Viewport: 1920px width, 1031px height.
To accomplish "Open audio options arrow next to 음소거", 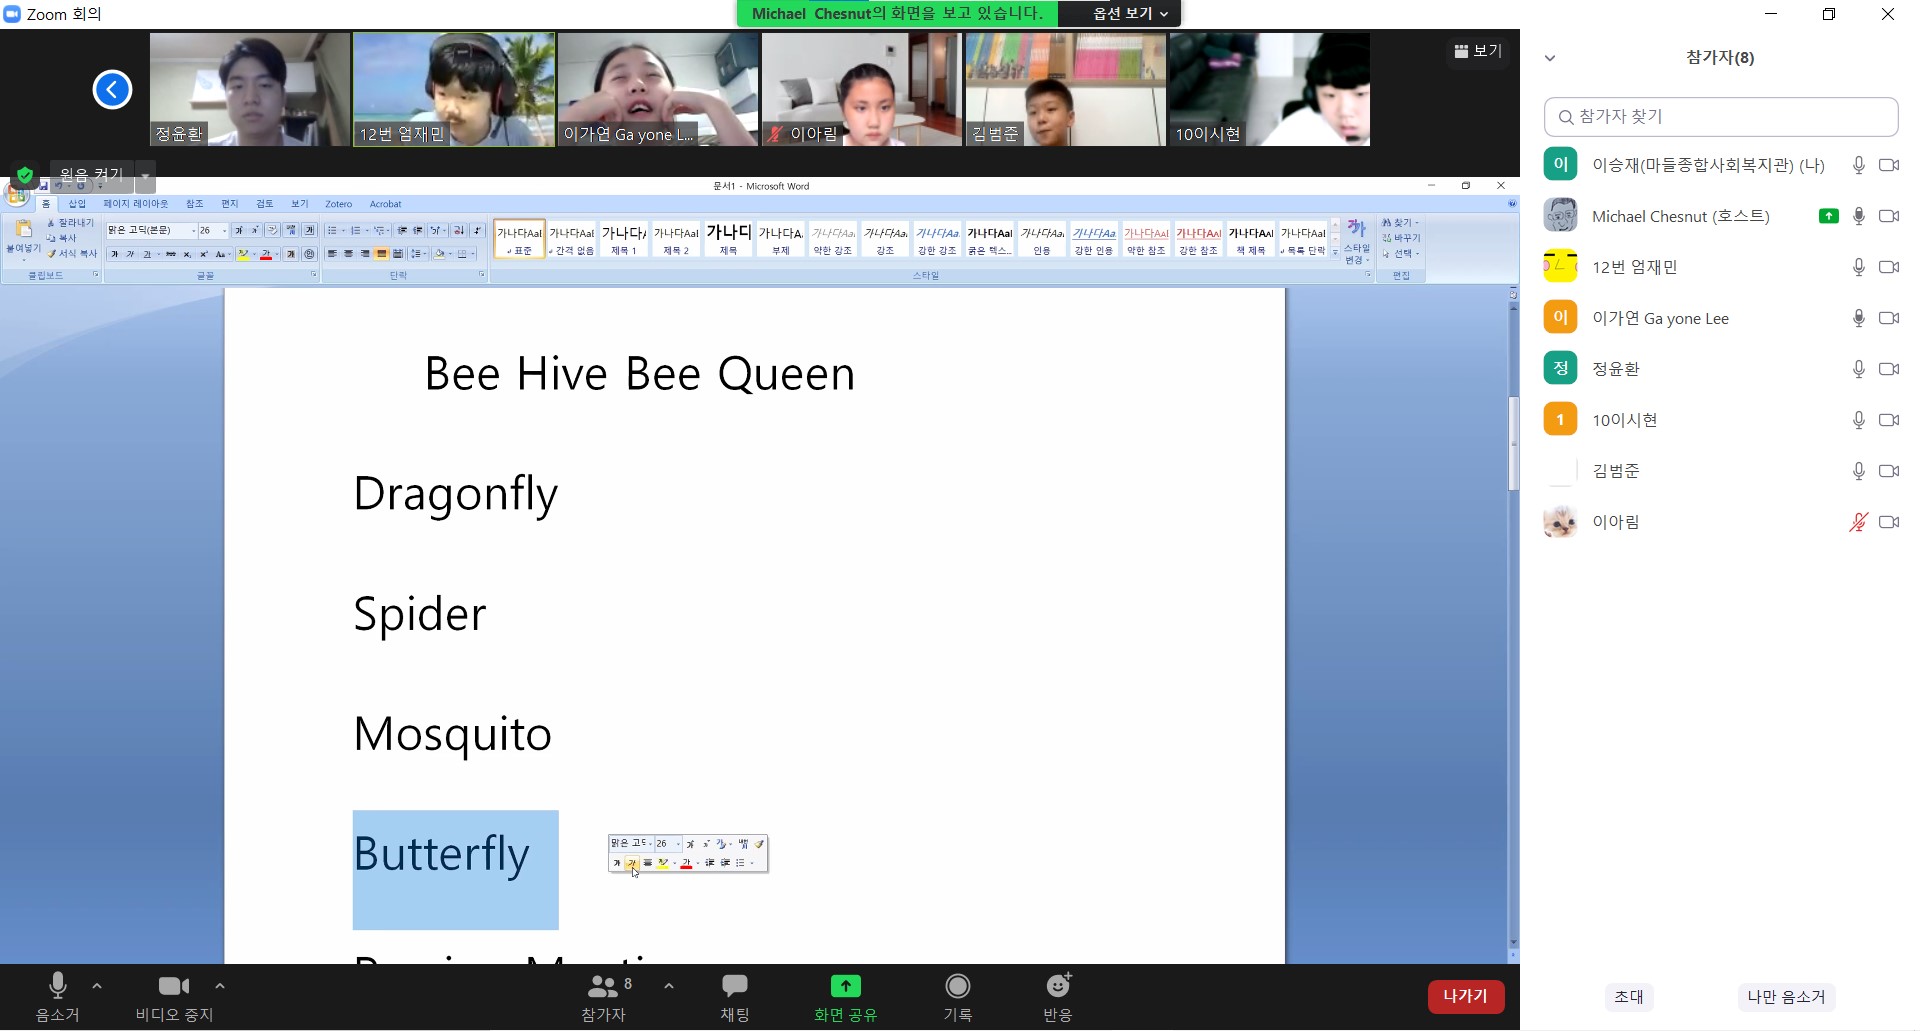I will (97, 986).
